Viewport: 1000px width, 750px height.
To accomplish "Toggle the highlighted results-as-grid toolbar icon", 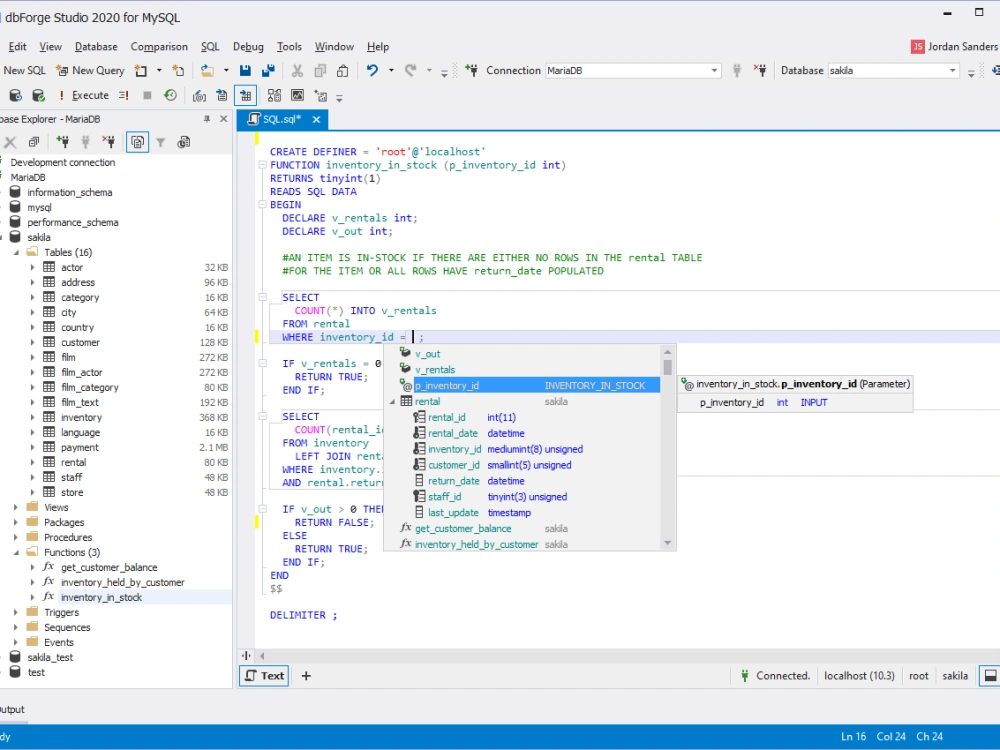I will [x=246, y=96].
